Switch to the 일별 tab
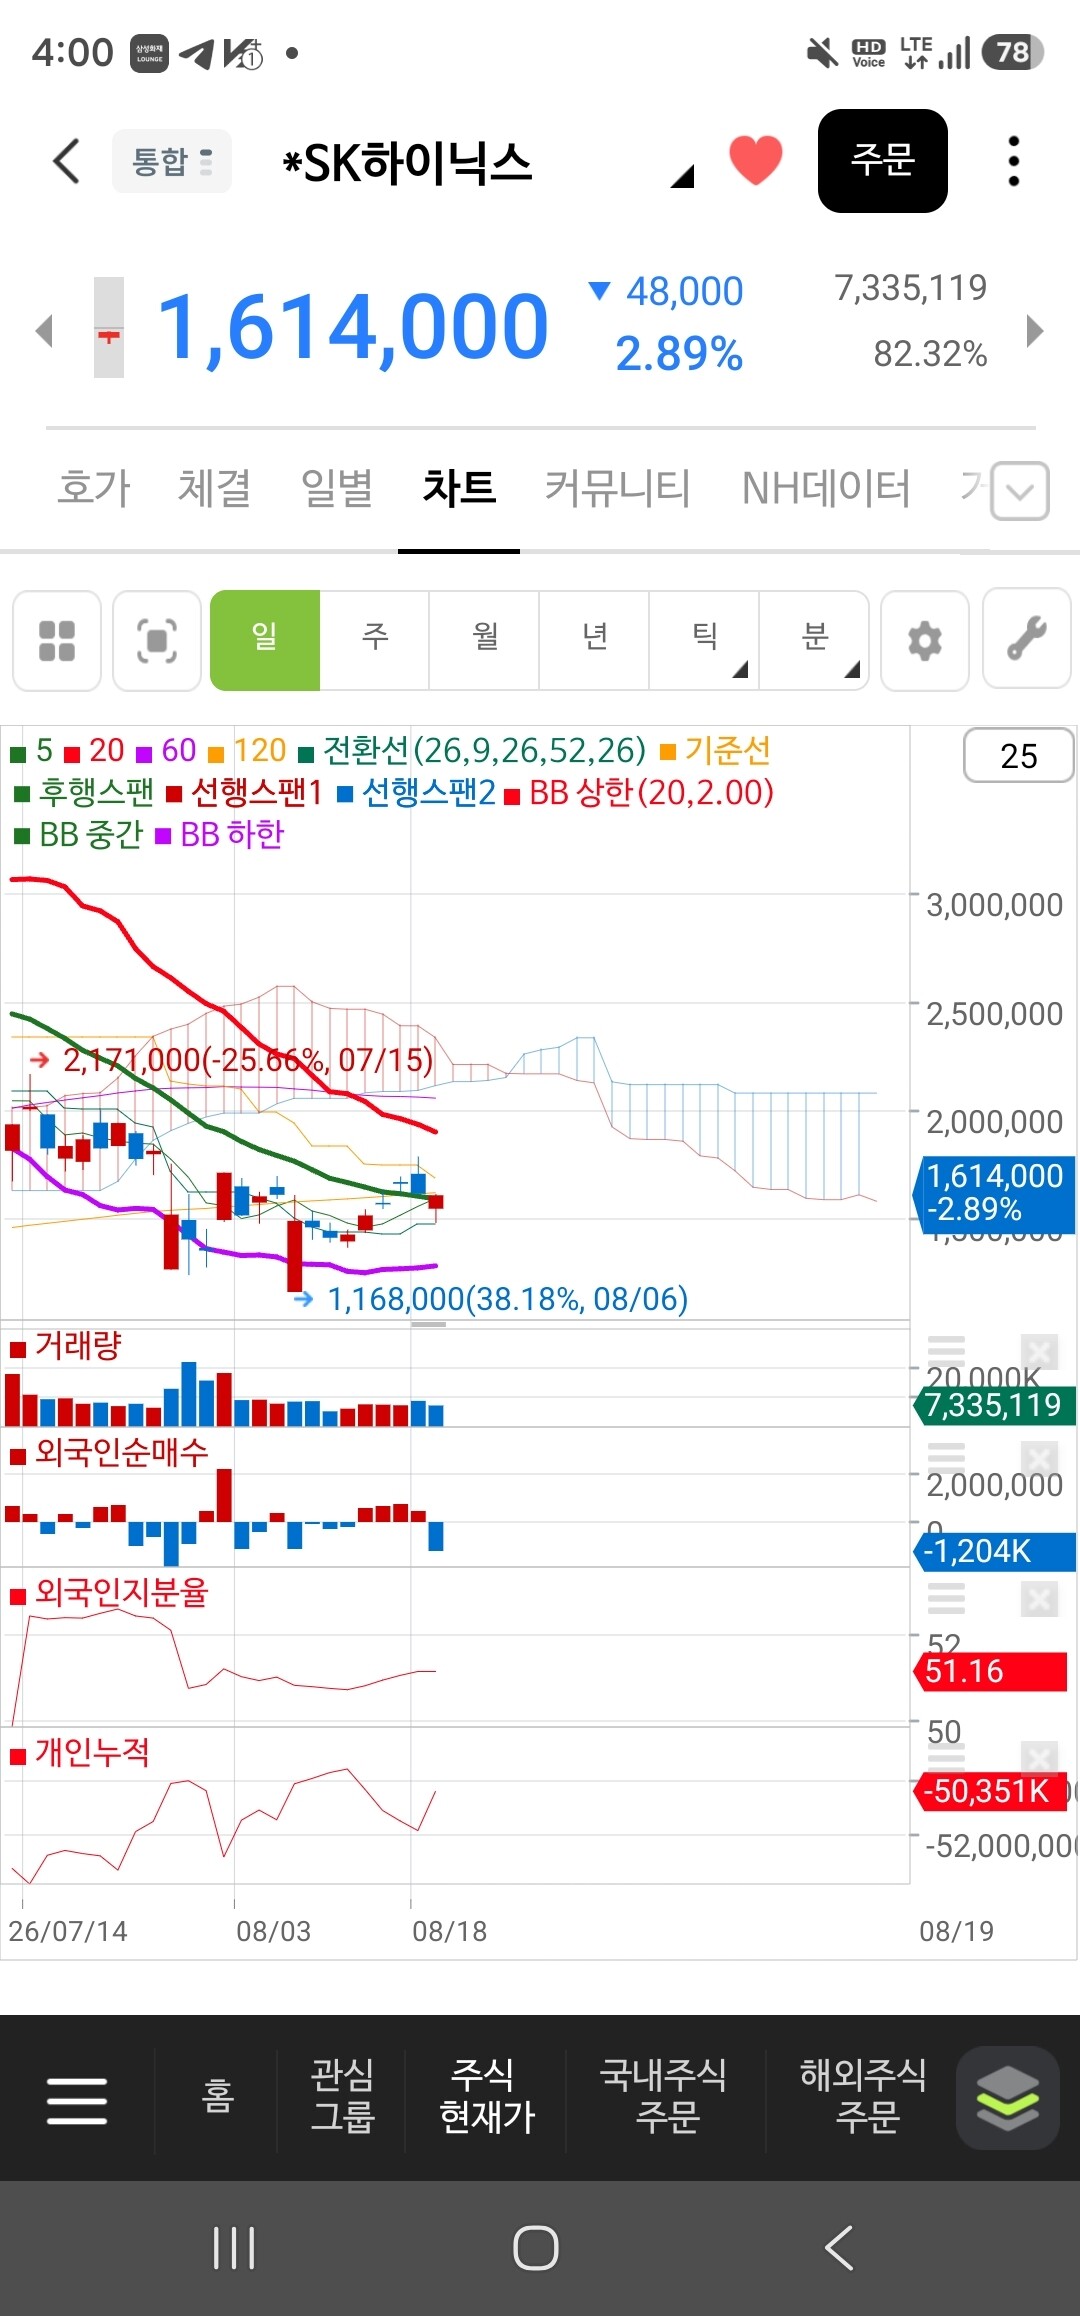1080x2316 pixels. coord(337,488)
